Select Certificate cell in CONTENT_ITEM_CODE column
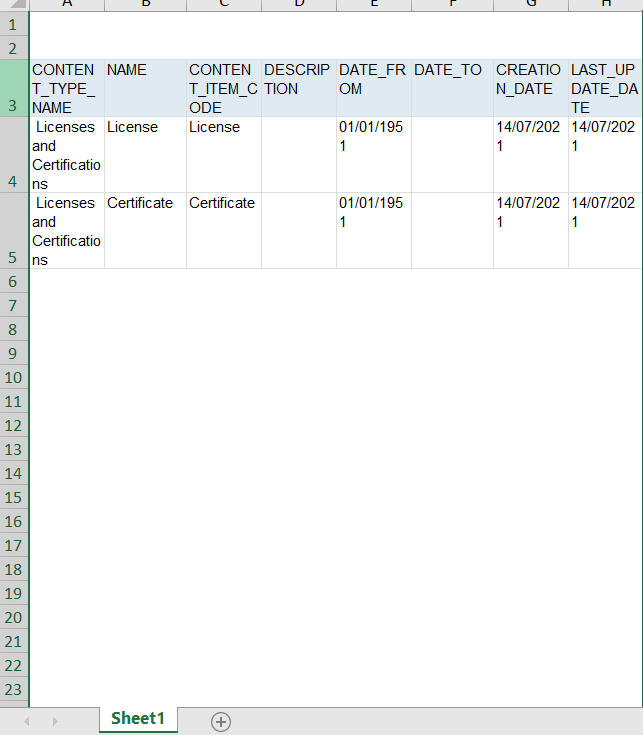 (x=224, y=231)
